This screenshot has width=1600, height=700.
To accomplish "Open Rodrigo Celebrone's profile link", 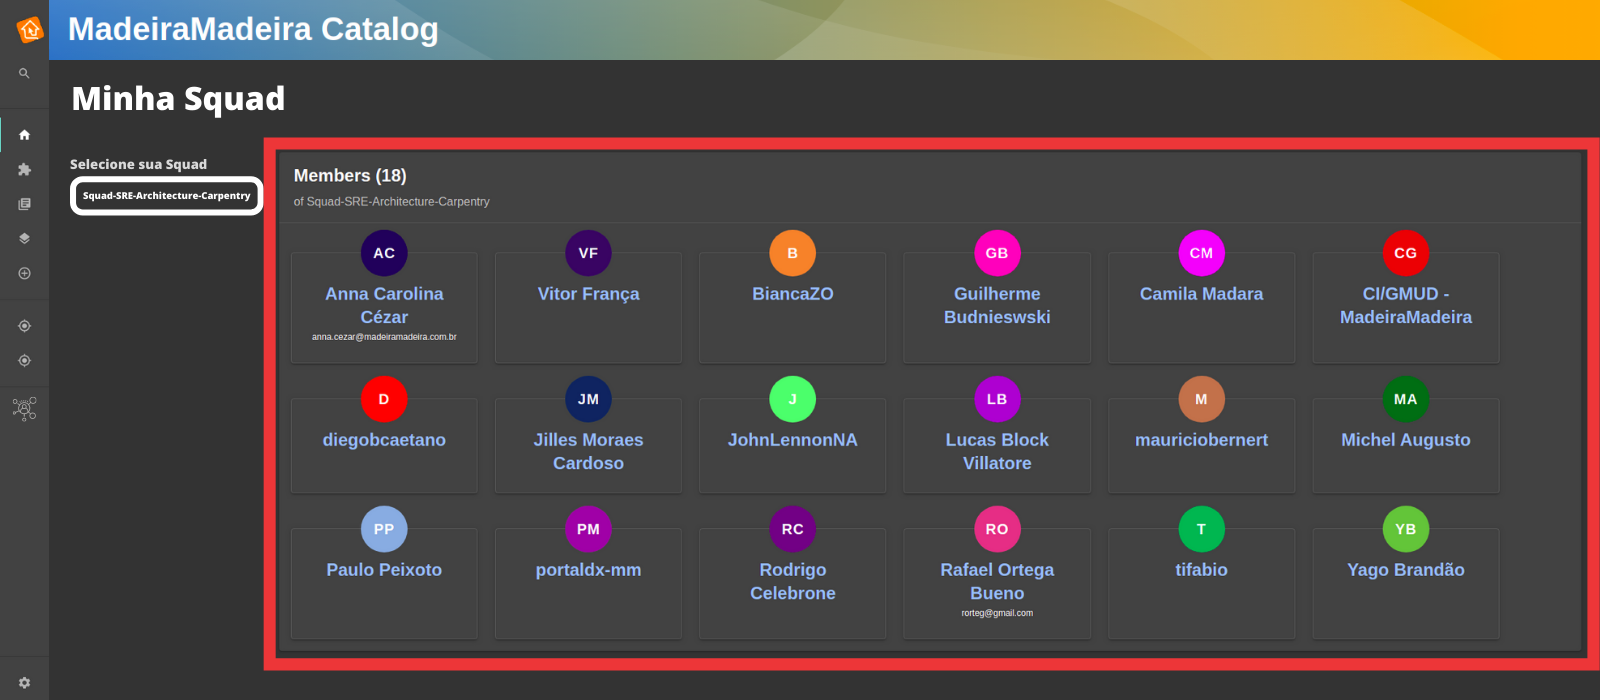I will (792, 581).
